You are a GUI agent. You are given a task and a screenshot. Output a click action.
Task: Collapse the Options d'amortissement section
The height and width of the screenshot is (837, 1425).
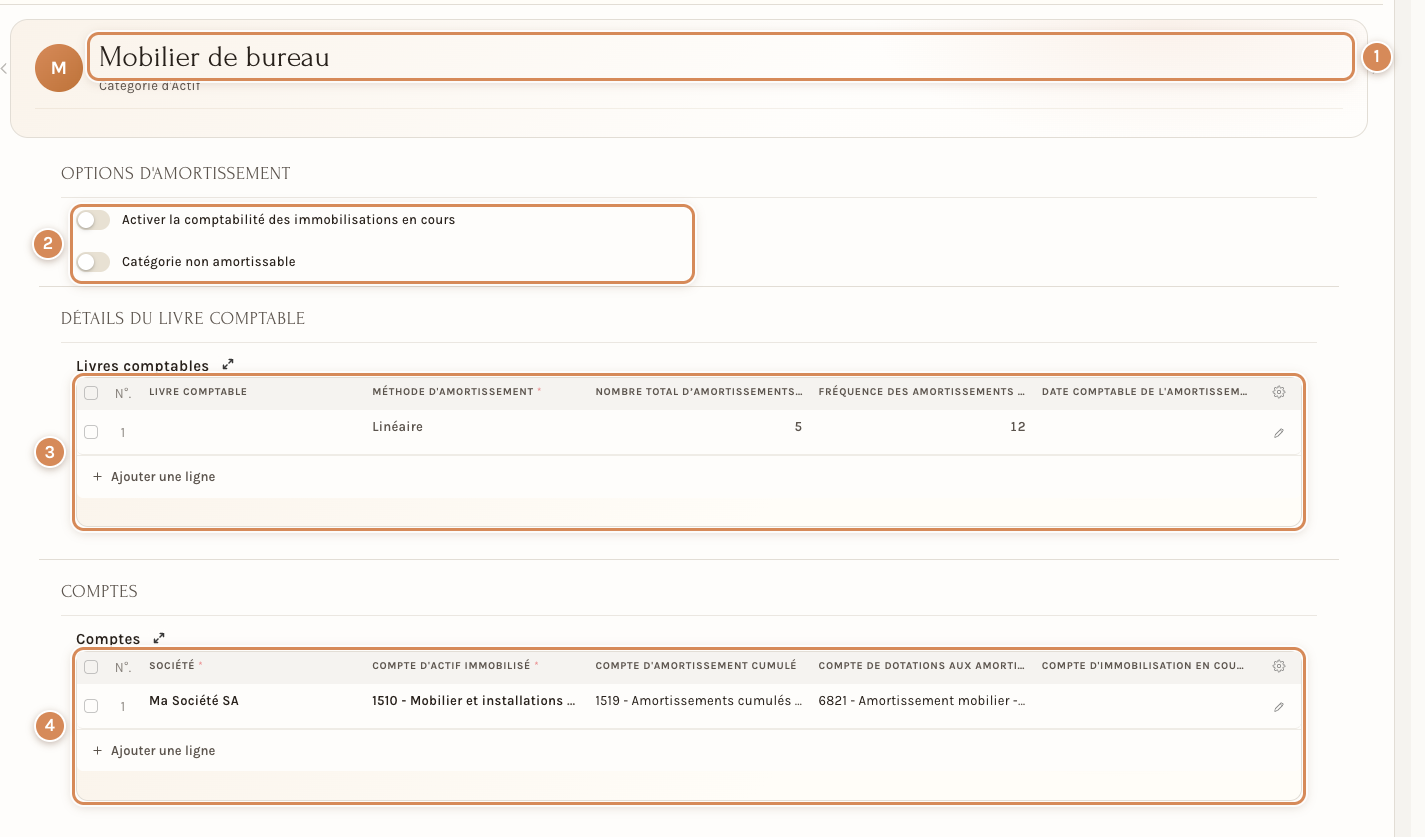(x=176, y=174)
